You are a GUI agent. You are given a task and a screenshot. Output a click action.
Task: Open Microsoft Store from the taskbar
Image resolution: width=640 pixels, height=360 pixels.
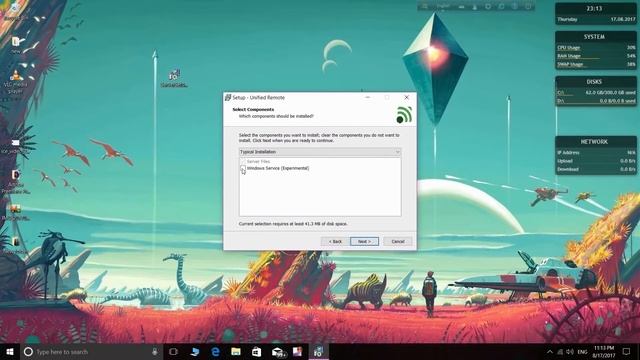click(x=256, y=351)
